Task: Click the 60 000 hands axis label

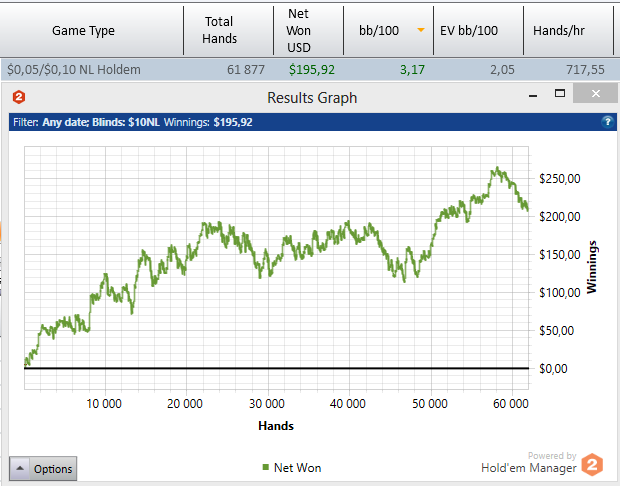Action: (511, 403)
